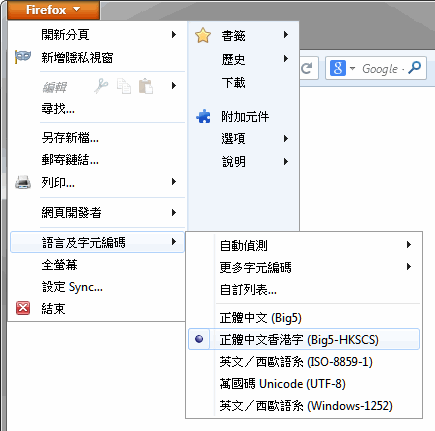Open the Firefox dropdown menu button
Viewport: 435px width, 431px height.
[53, 10]
